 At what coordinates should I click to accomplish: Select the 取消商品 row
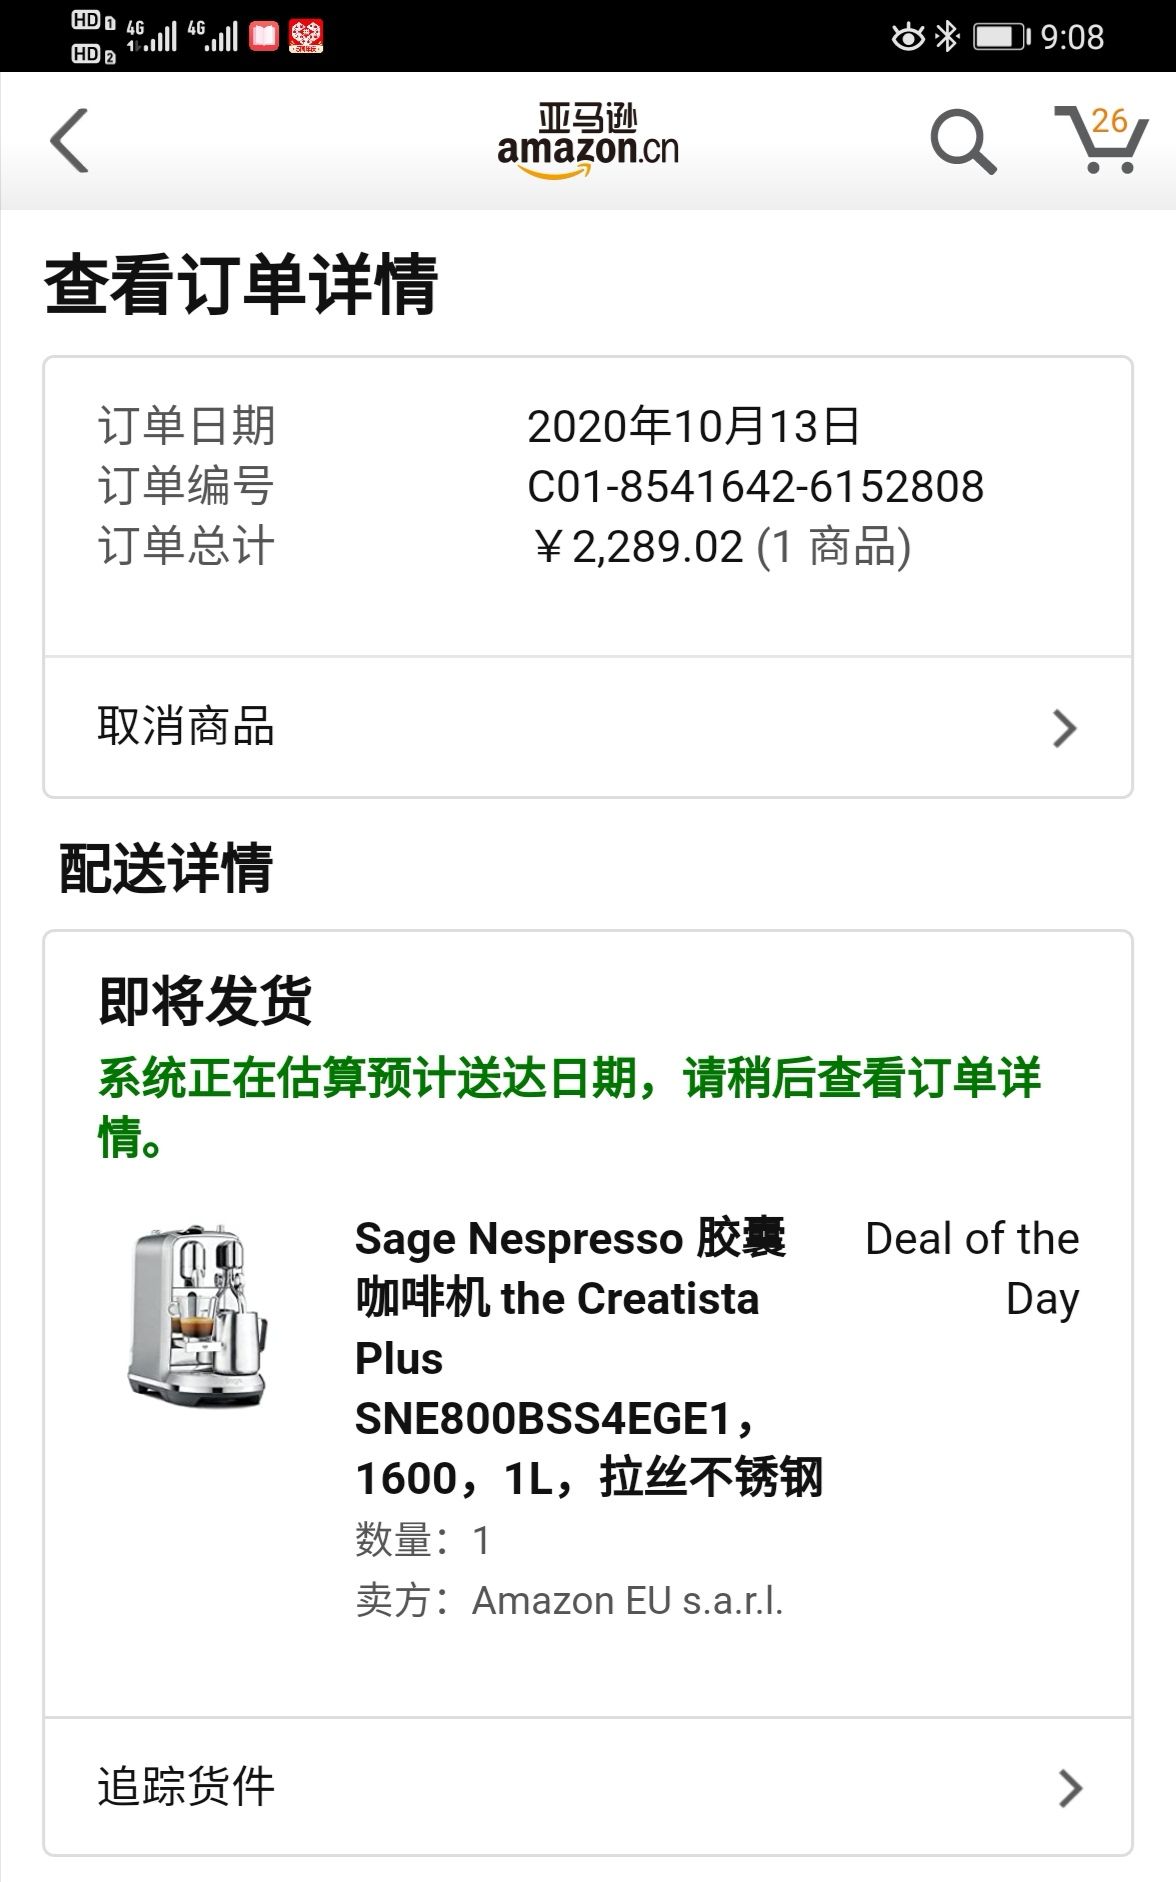pos(588,727)
